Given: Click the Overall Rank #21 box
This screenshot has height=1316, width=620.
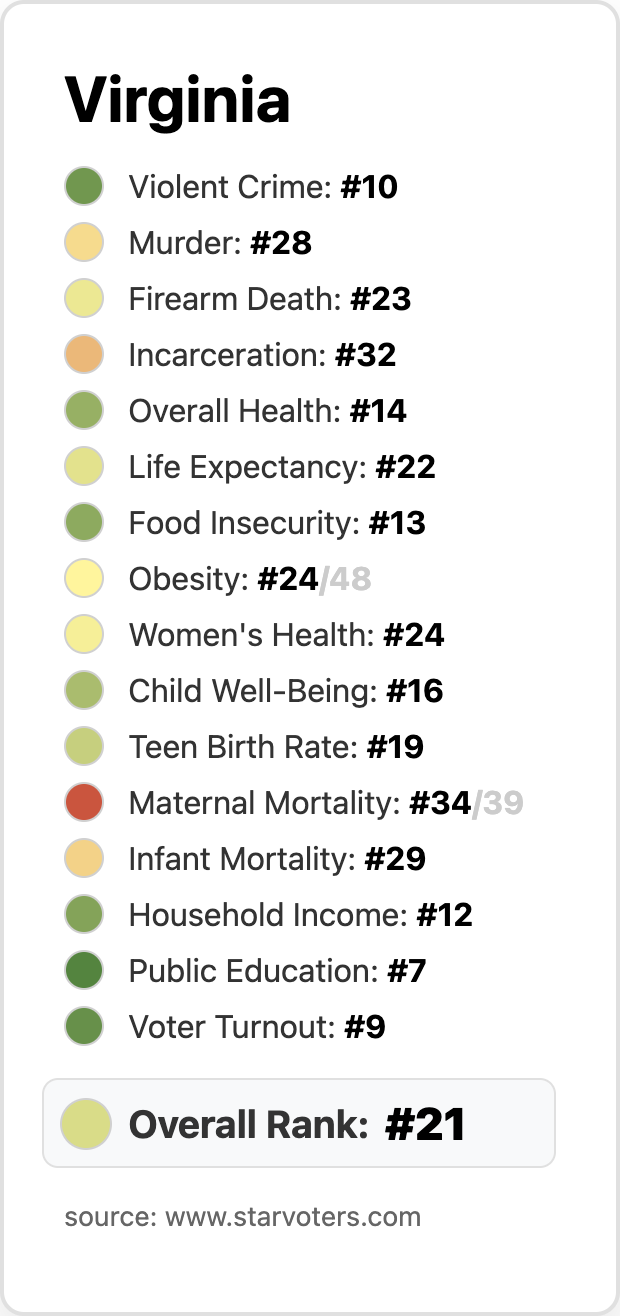Looking at the screenshot, I should click(x=298, y=1123).
